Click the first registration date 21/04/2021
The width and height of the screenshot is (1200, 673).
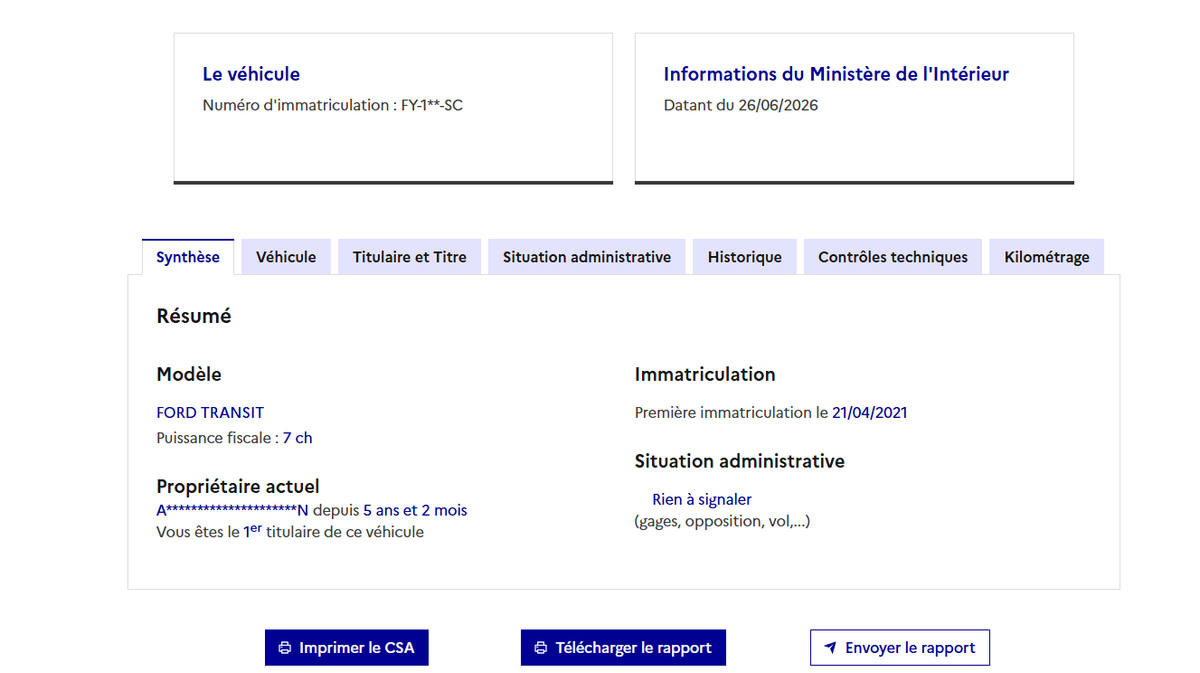[x=870, y=412]
